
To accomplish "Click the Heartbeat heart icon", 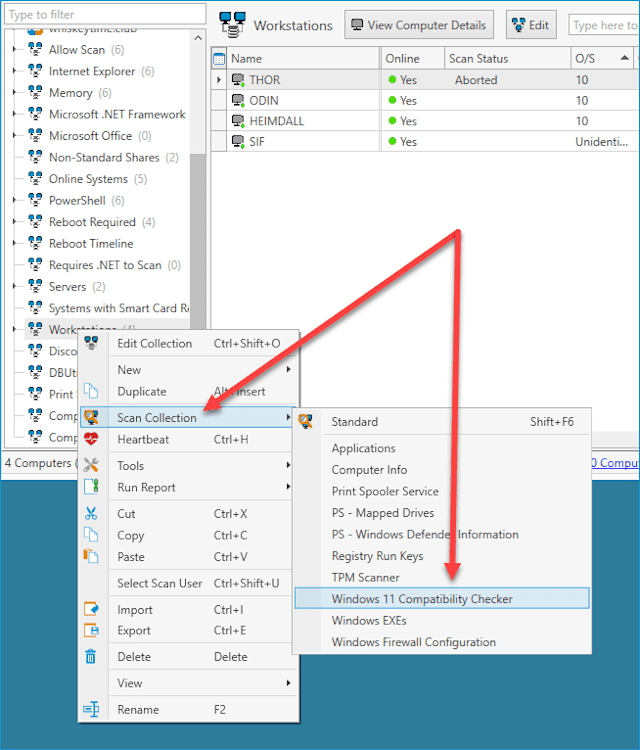I will pyautogui.click(x=91, y=439).
